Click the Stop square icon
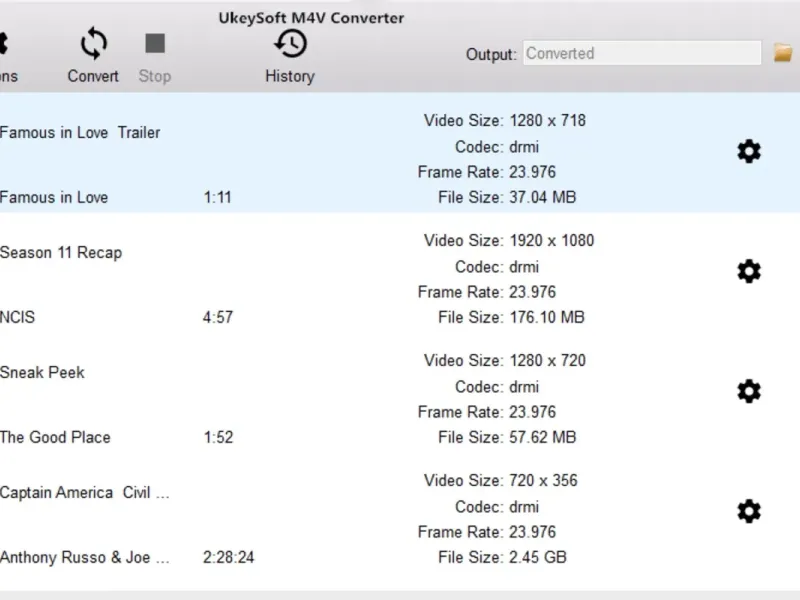 coord(155,43)
